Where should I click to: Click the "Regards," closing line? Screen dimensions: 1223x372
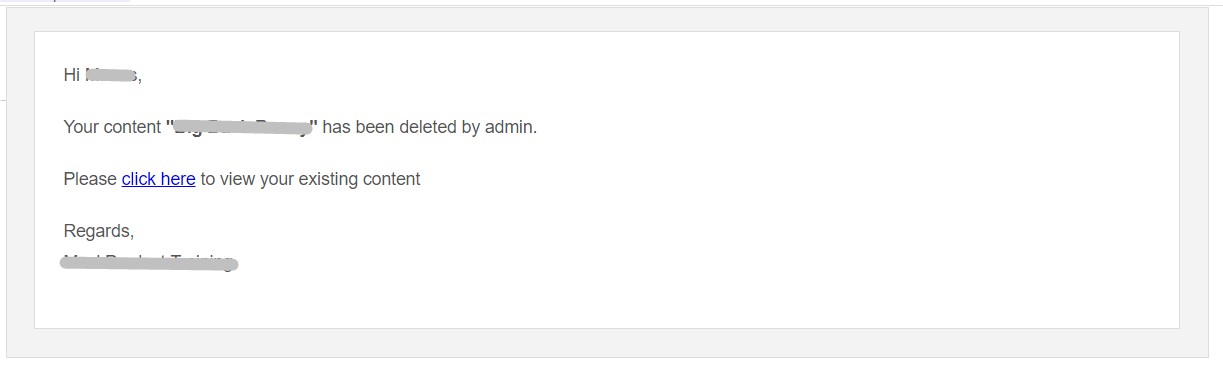[98, 231]
